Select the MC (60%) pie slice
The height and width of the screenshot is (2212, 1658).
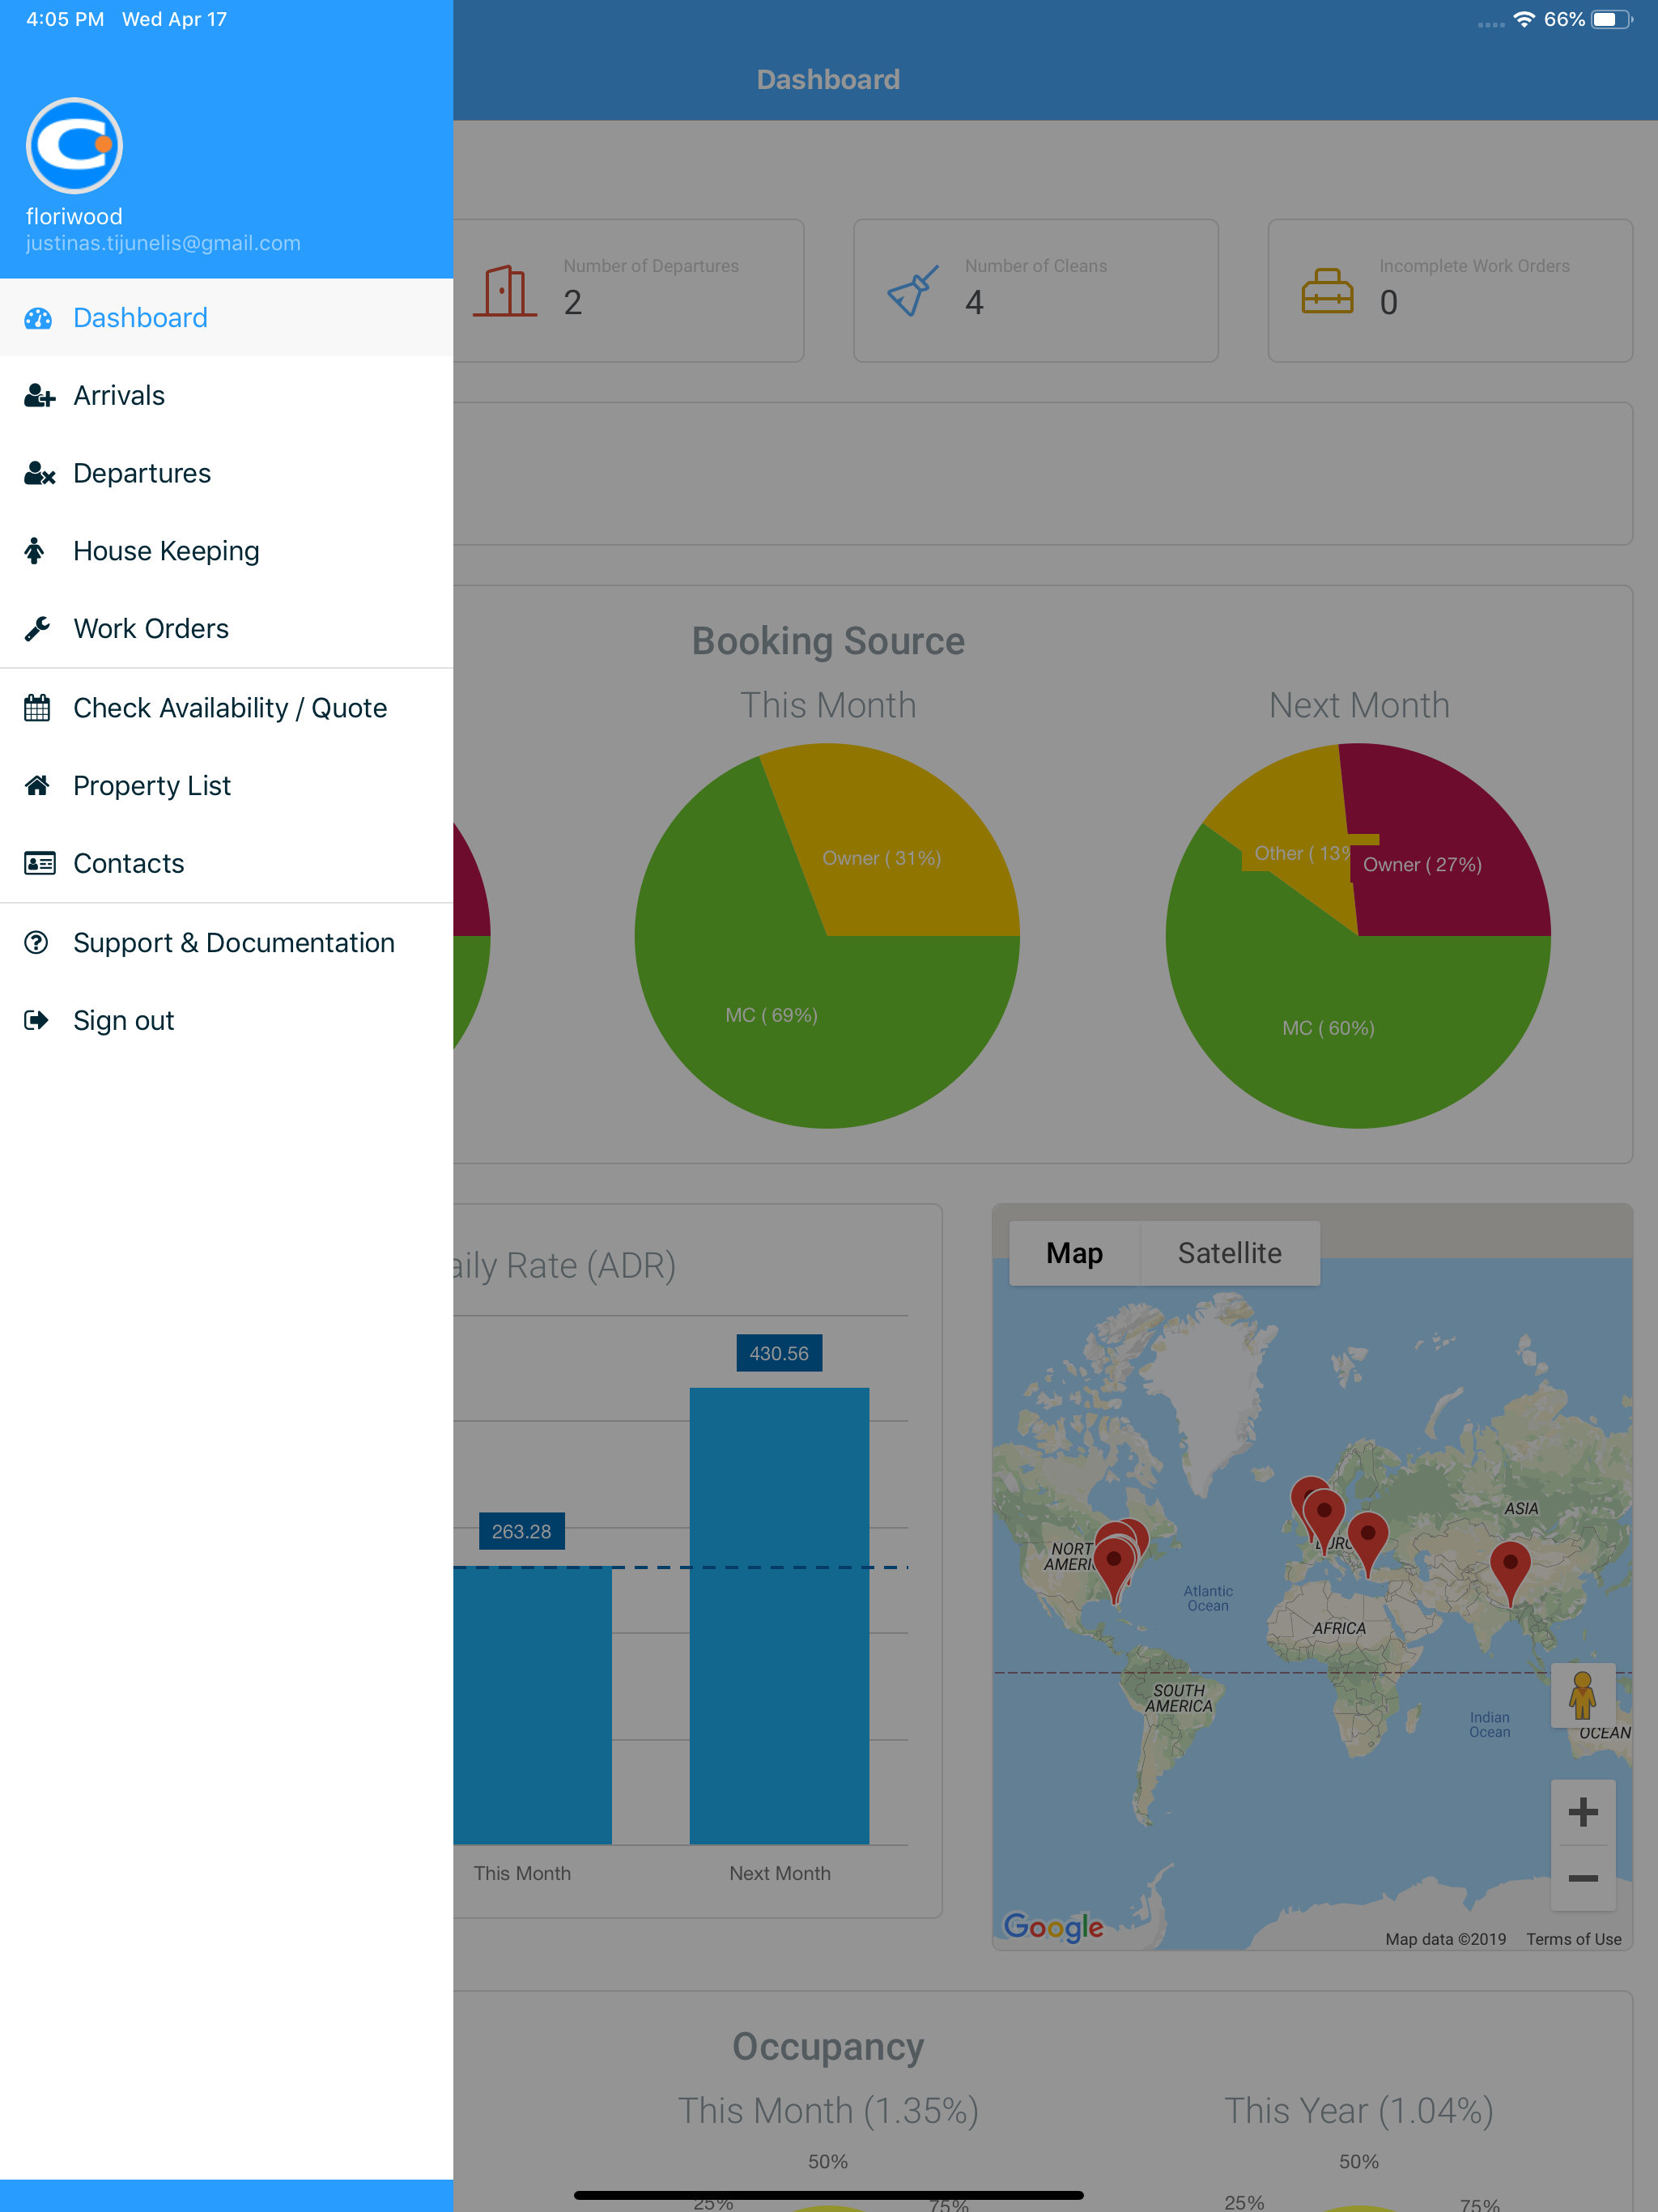click(x=1328, y=1028)
